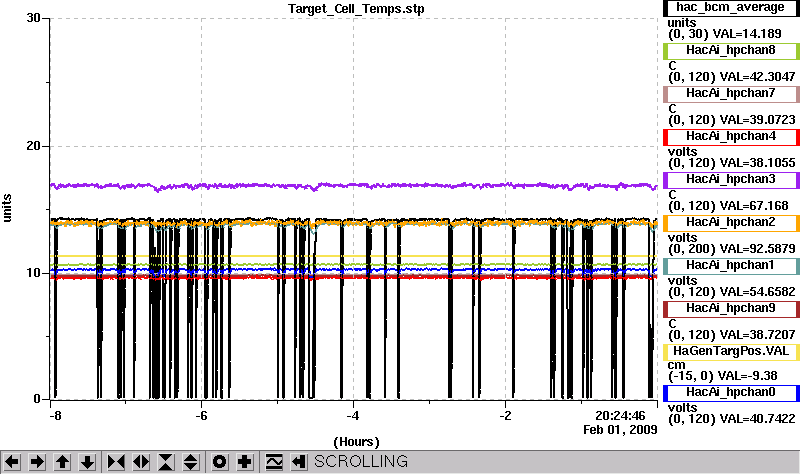Image resolution: width=800 pixels, height=474 pixels.
Task: Click the date label Feb 01, 2009
Action: tap(620, 430)
